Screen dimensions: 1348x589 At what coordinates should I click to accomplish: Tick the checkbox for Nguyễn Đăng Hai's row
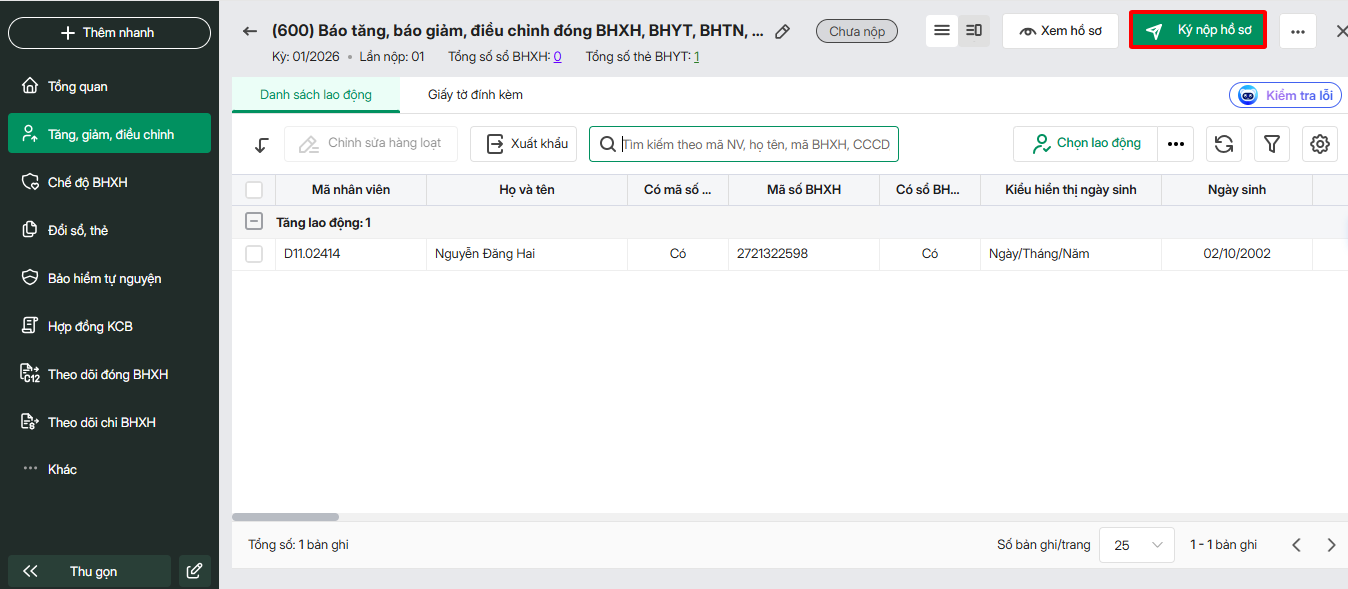(254, 254)
